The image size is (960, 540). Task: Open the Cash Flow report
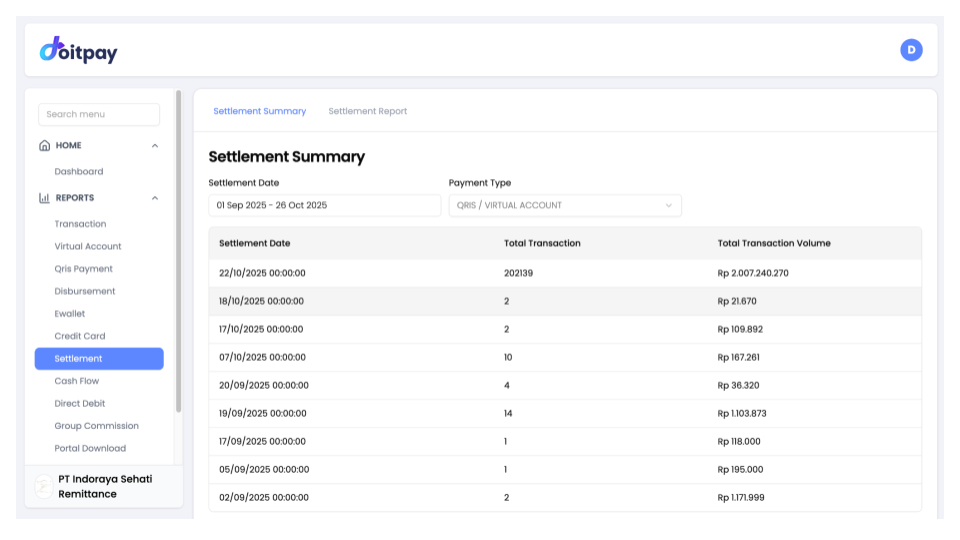coord(77,381)
